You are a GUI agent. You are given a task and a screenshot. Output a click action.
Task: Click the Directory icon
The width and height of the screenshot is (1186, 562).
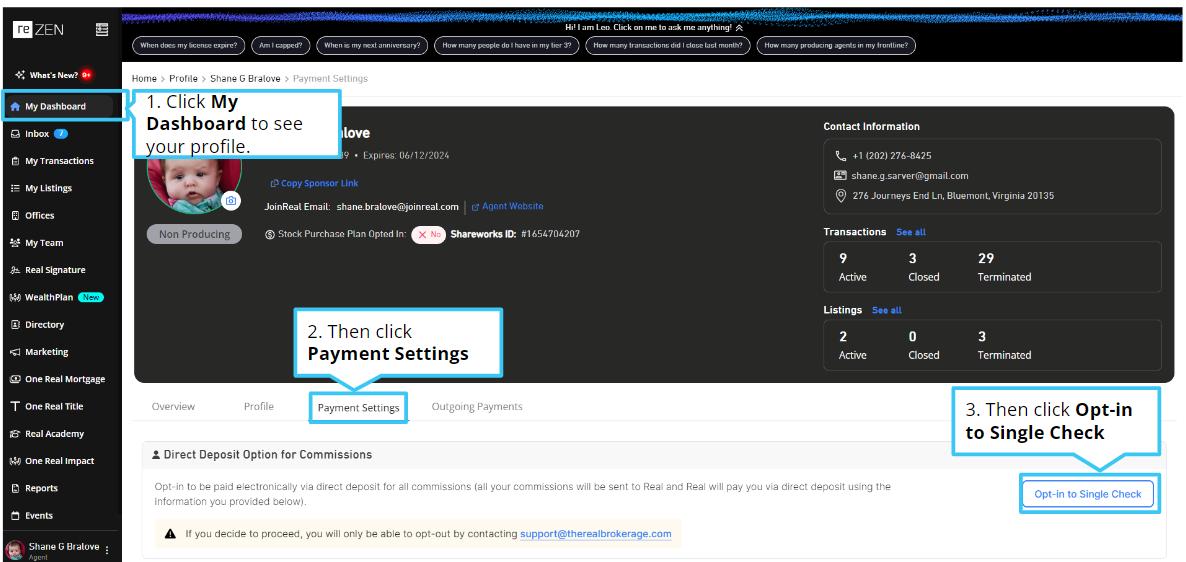[x=15, y=324]
